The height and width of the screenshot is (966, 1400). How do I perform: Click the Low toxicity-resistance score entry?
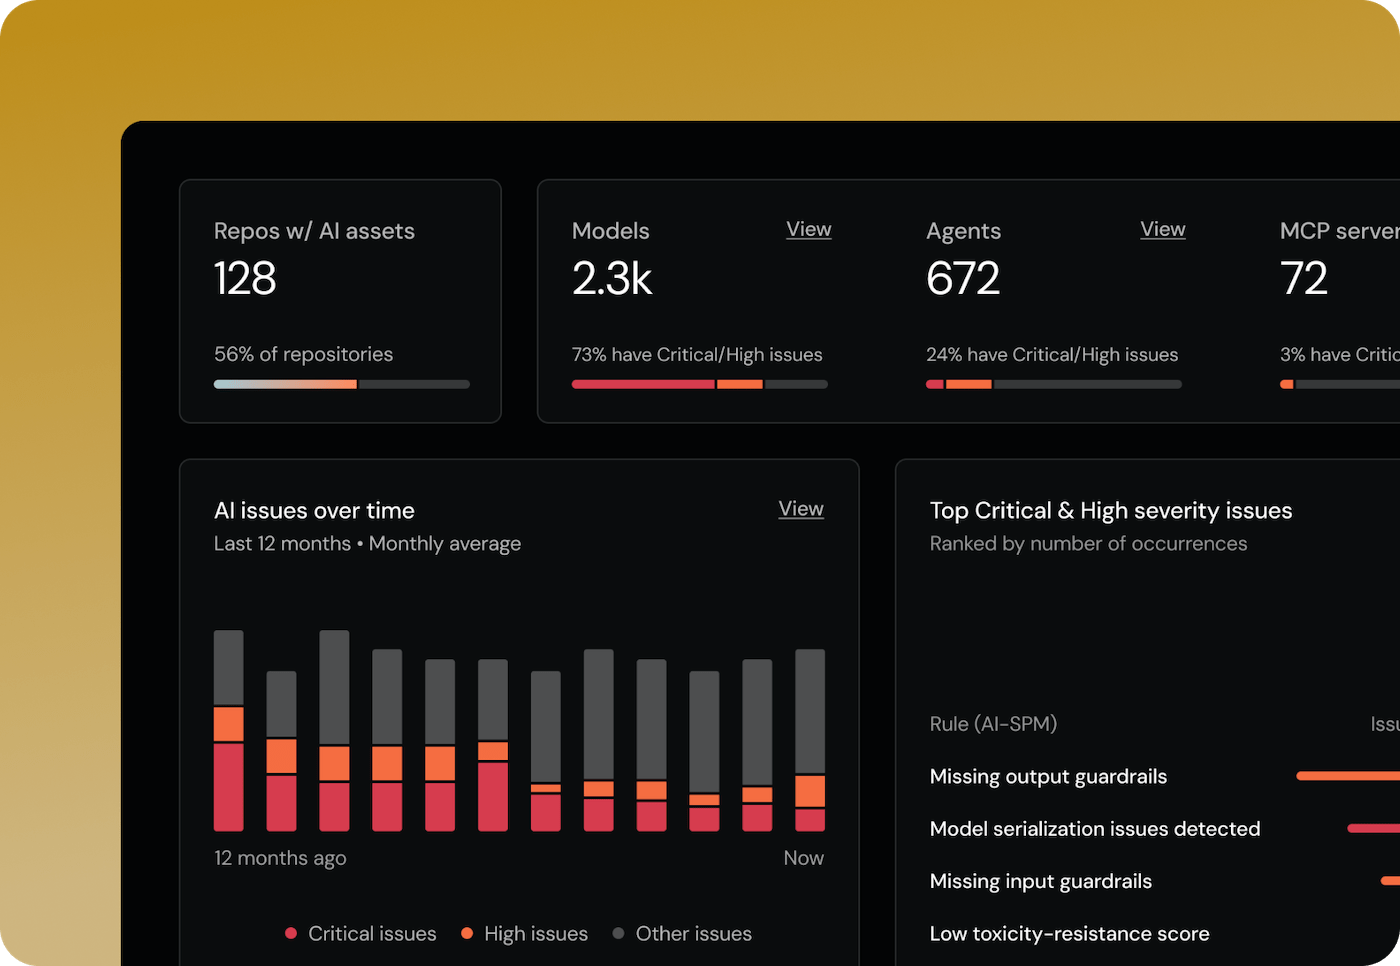click(x=1069, y=933)
